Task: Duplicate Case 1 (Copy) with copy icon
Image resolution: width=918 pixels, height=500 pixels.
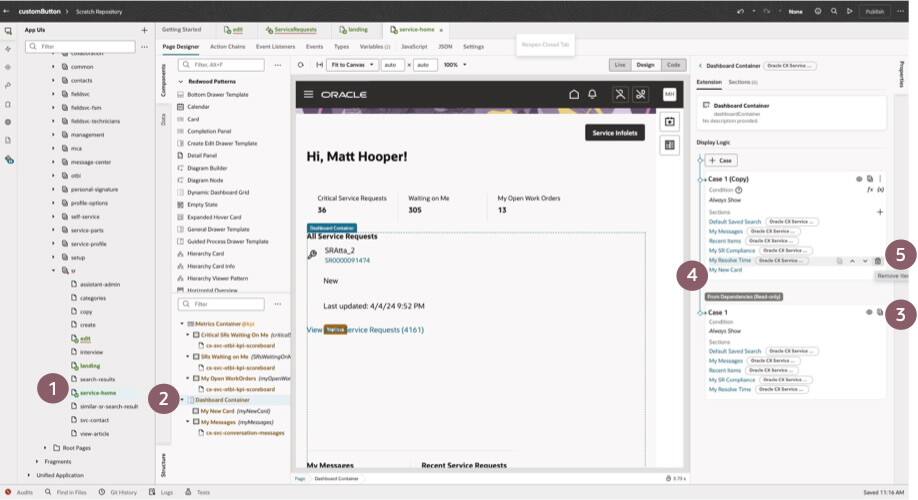Action: click(x=870, y=179)
